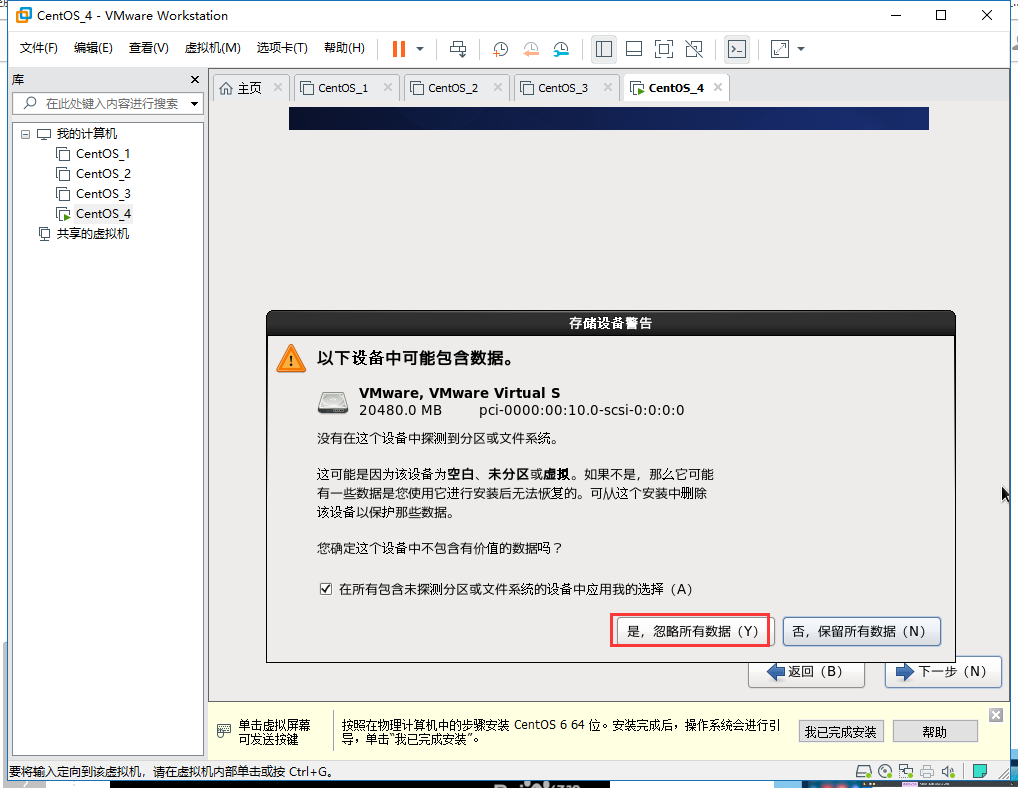Click the console view icon

pos(737,49)
